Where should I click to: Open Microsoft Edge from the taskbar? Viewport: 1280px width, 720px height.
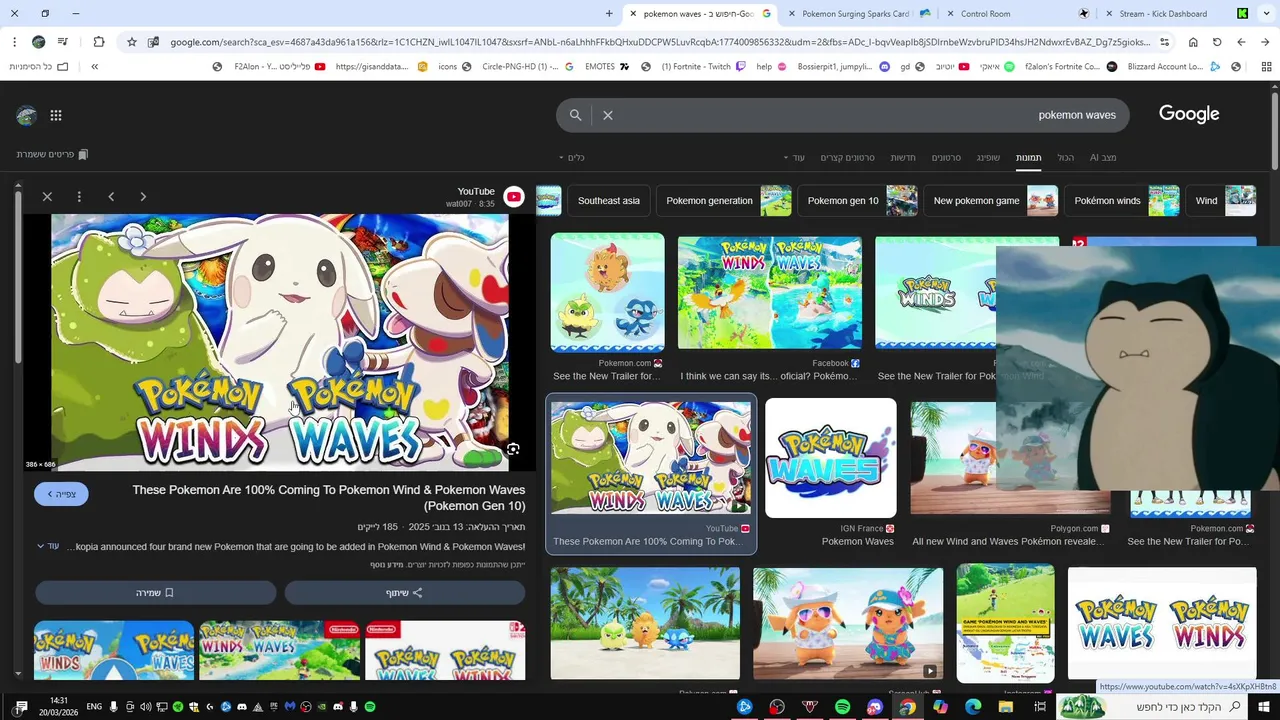(x=973, y=707)
